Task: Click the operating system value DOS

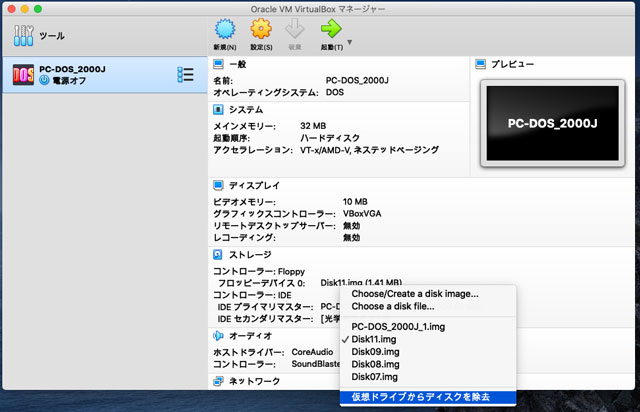Action: (335, 93)
